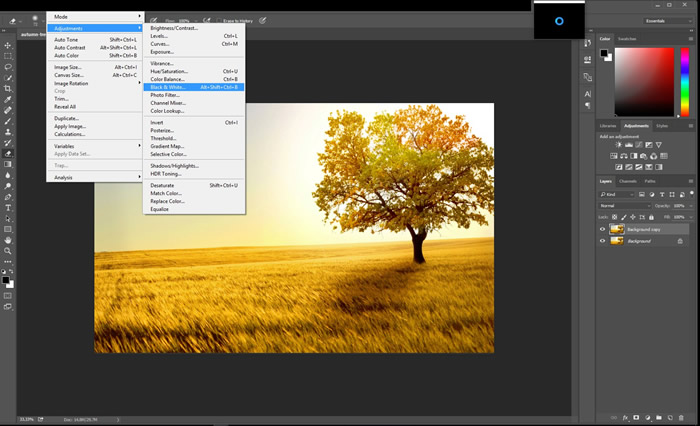The image size is (700, 426).
Task: Switch to the Styles tab
Action: [662, 126]
